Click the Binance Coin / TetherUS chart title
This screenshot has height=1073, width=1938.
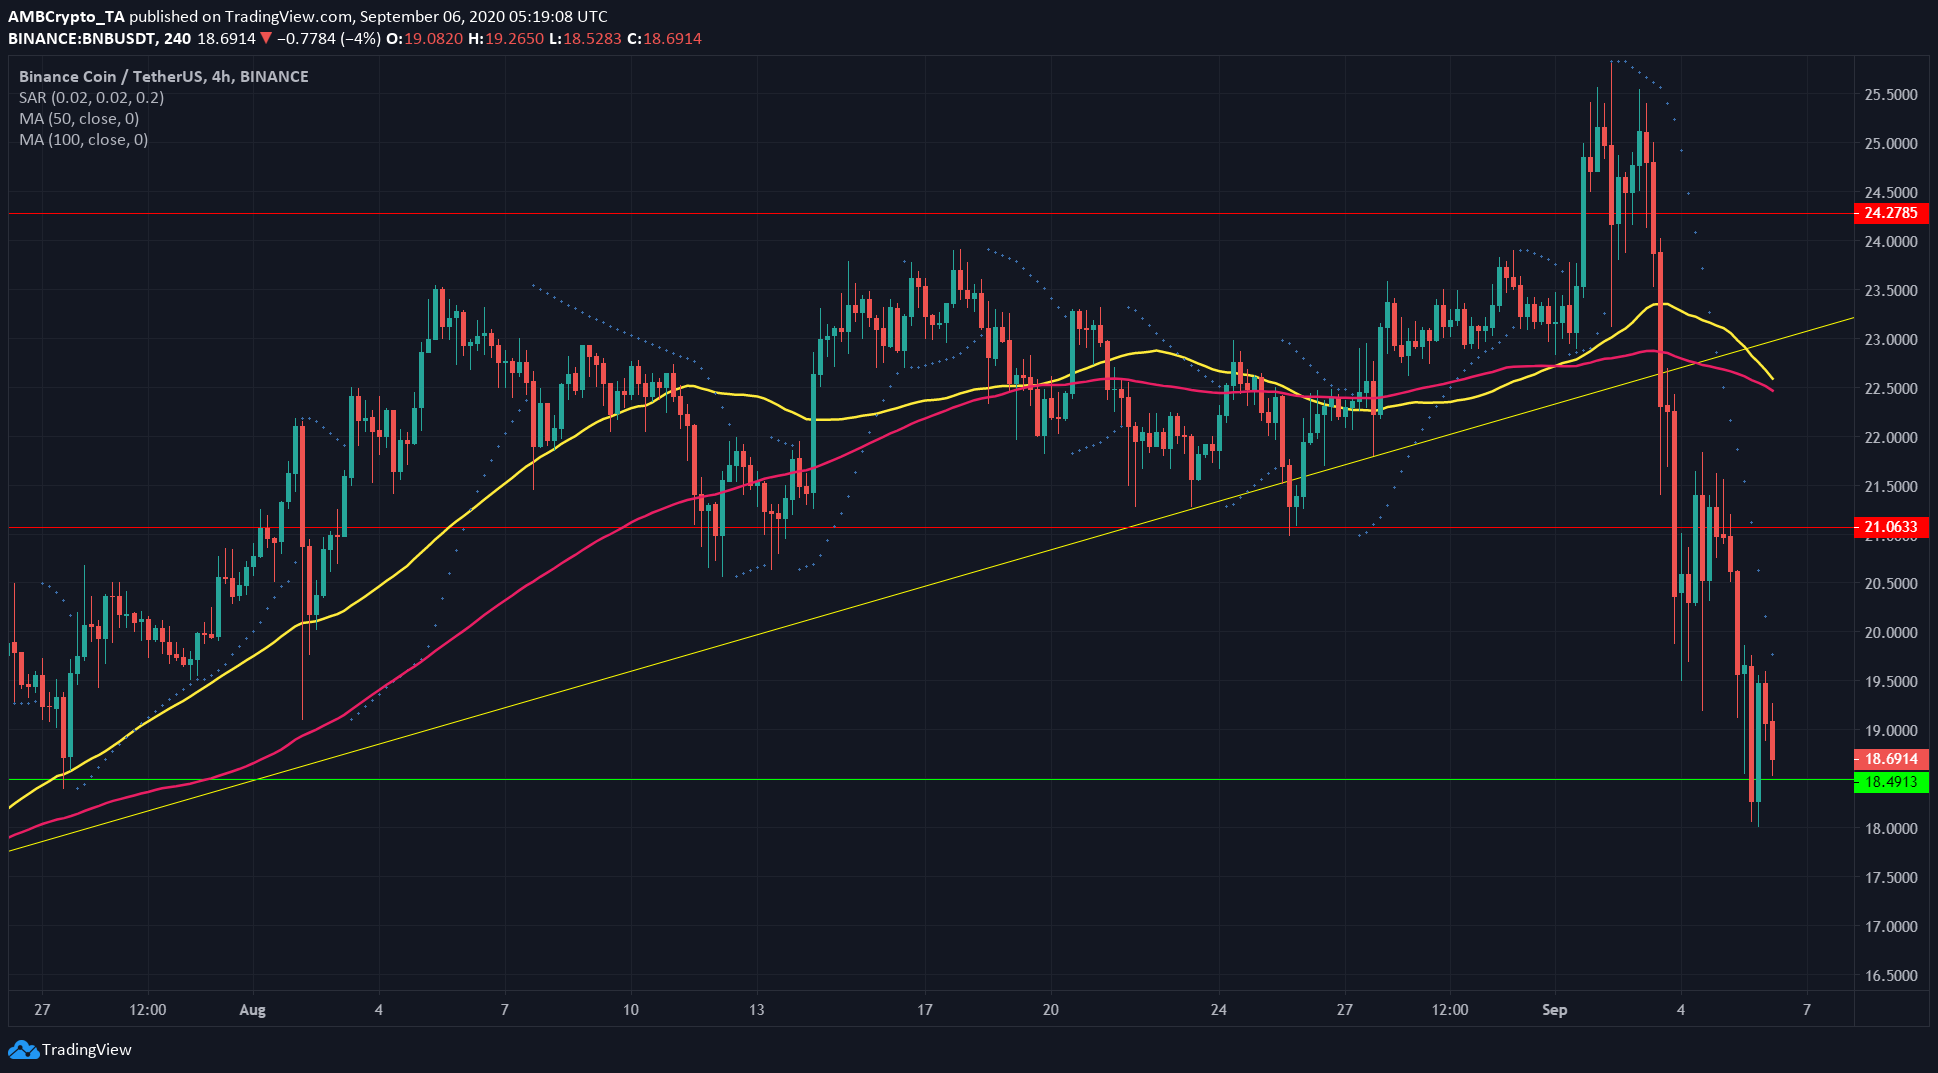click(163, 76)
